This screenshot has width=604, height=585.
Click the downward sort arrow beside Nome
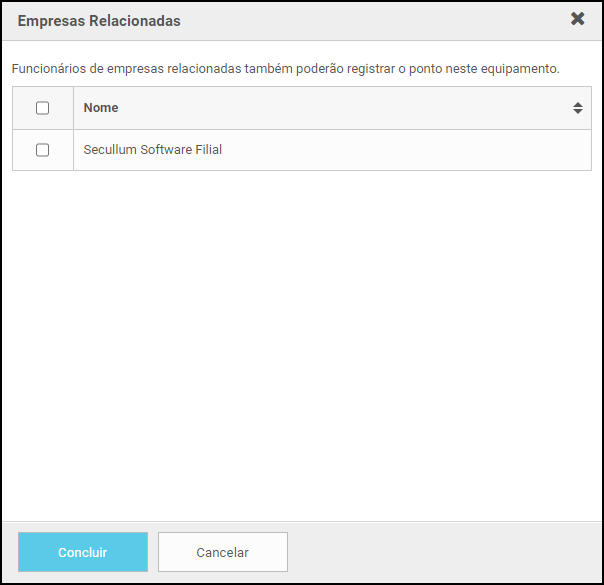coord(578,112)
